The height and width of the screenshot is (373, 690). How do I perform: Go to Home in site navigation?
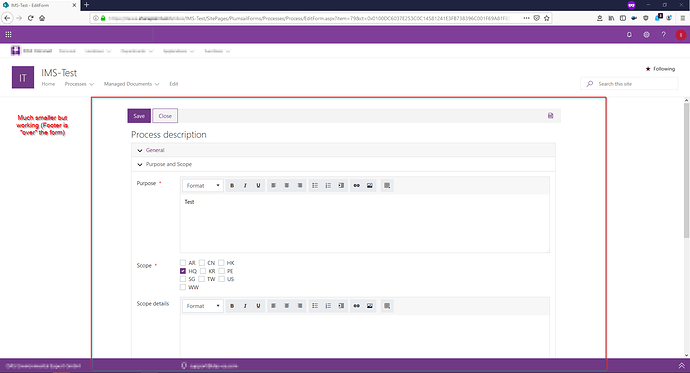pyautogui.click(x=48, y=84)
